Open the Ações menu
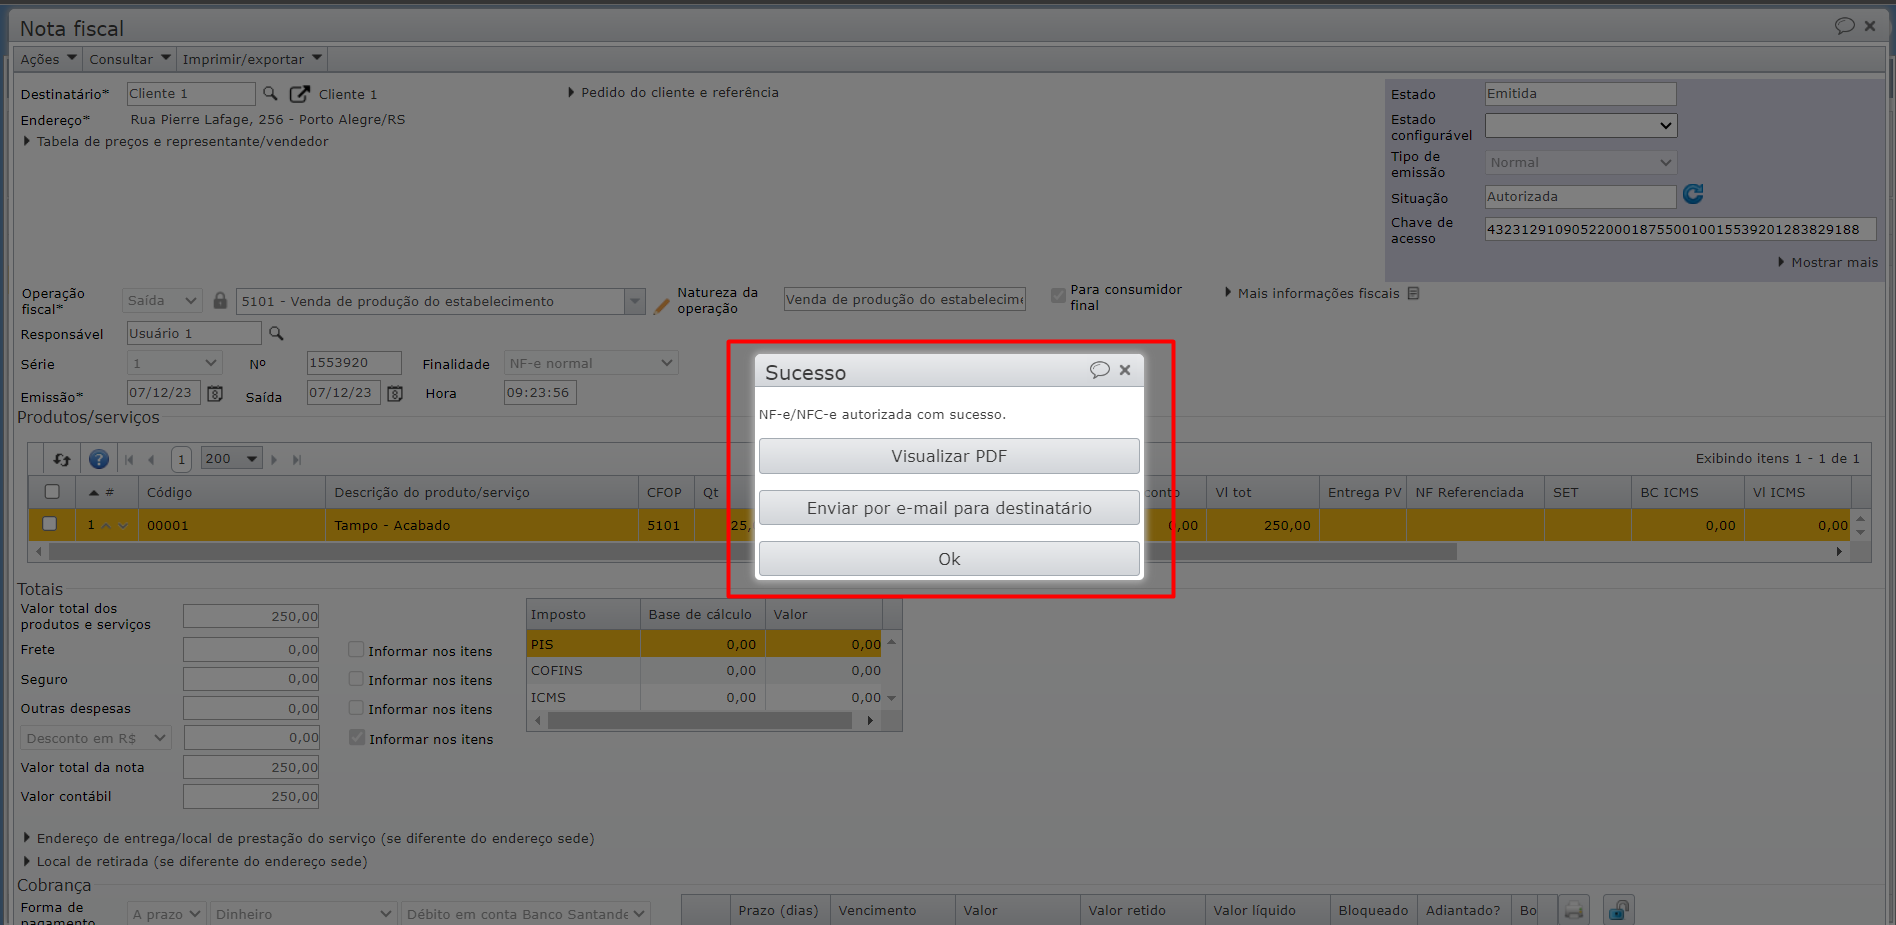The height and width of the screenshot is (925, 1896). (x=48, y=59)
